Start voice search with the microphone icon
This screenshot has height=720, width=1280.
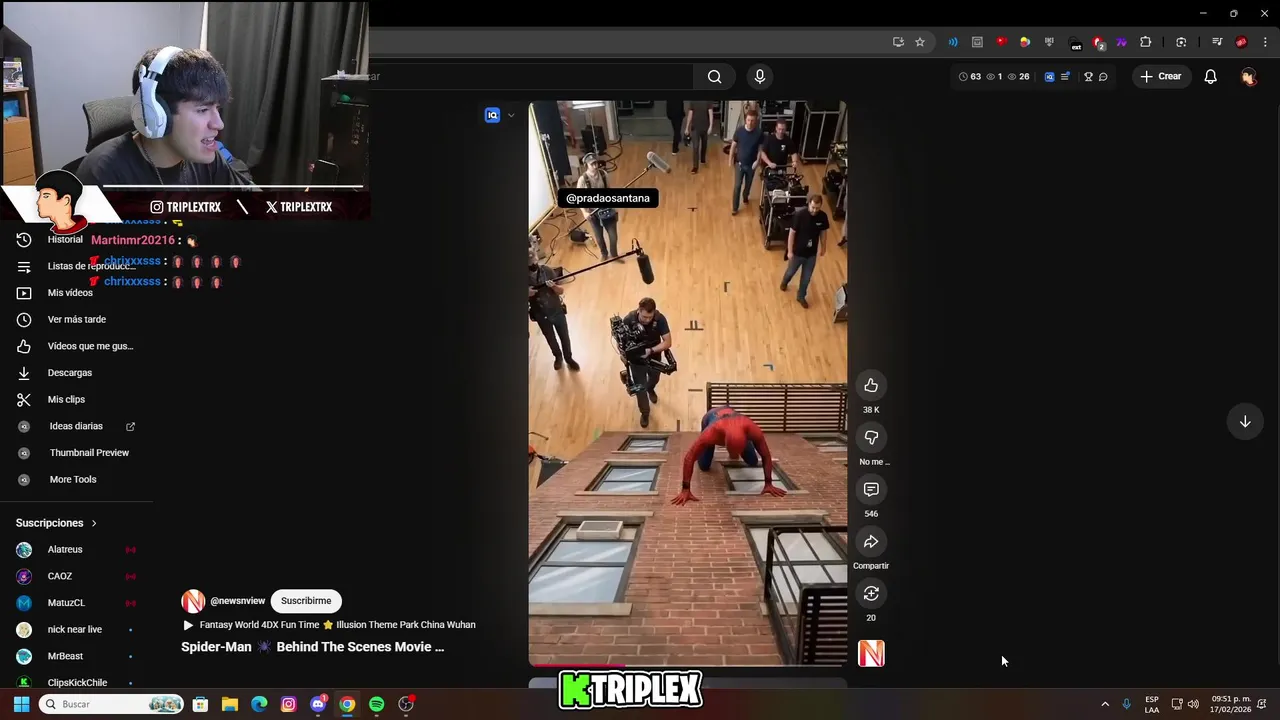tap(760, 76)
